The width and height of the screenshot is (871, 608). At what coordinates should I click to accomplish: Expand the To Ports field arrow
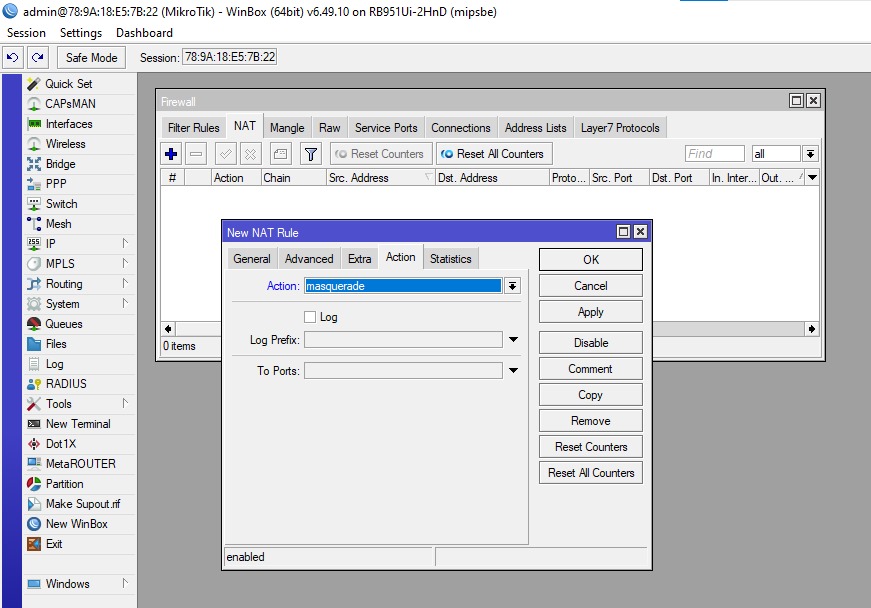coord(513,370)
